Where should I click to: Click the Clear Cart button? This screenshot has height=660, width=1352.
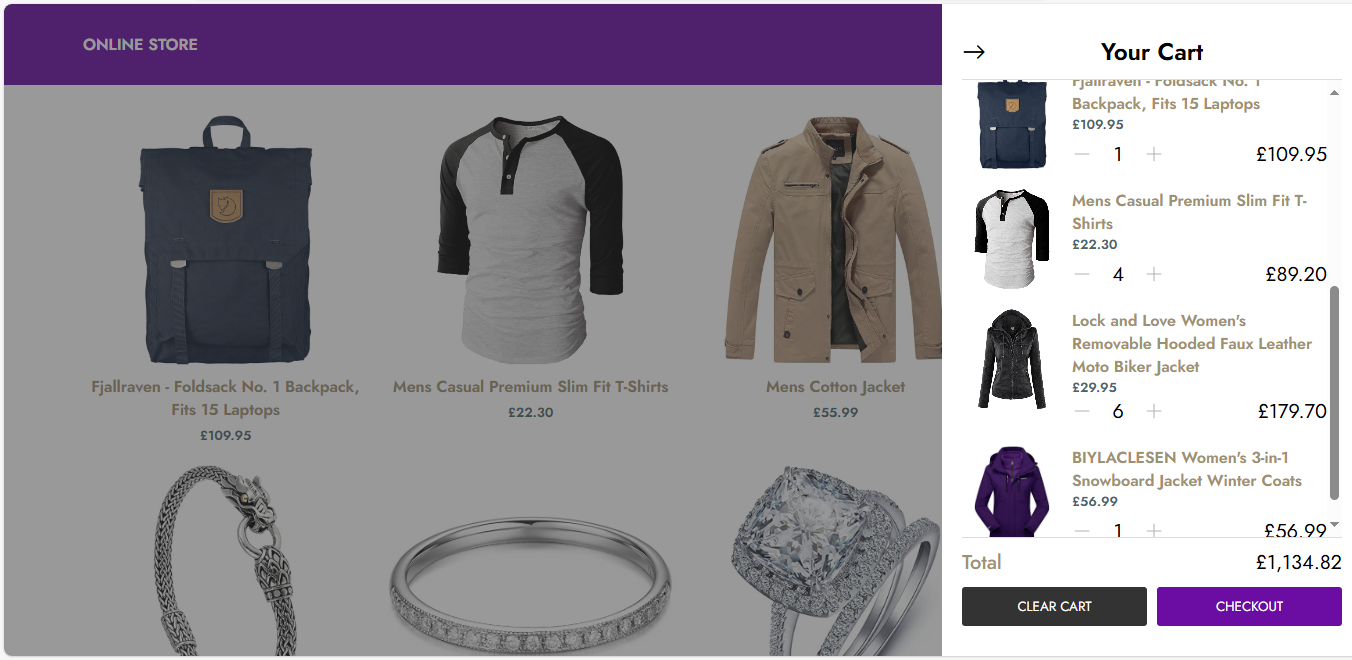coord(1054,606)
